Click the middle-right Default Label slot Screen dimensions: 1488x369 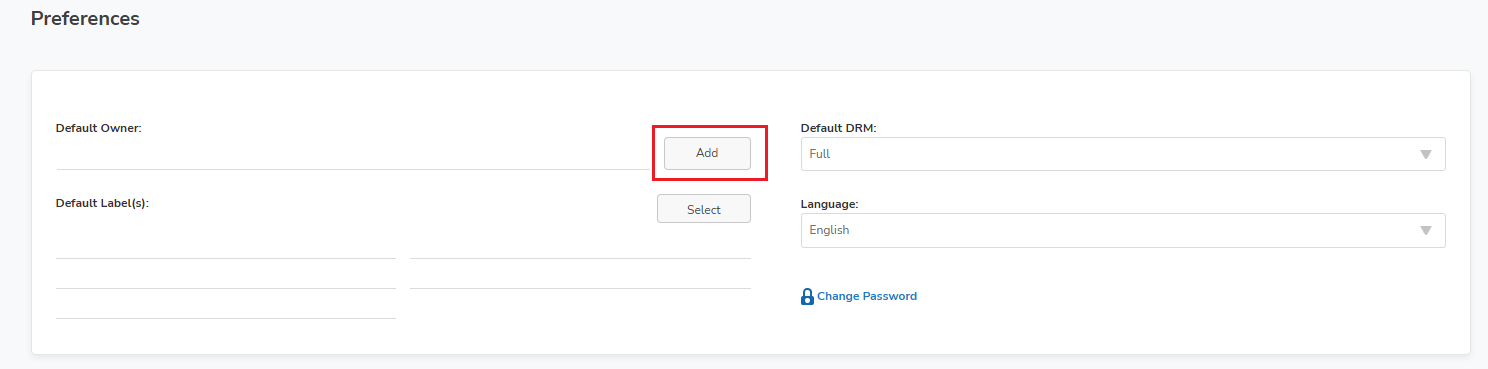click(580, 274)
